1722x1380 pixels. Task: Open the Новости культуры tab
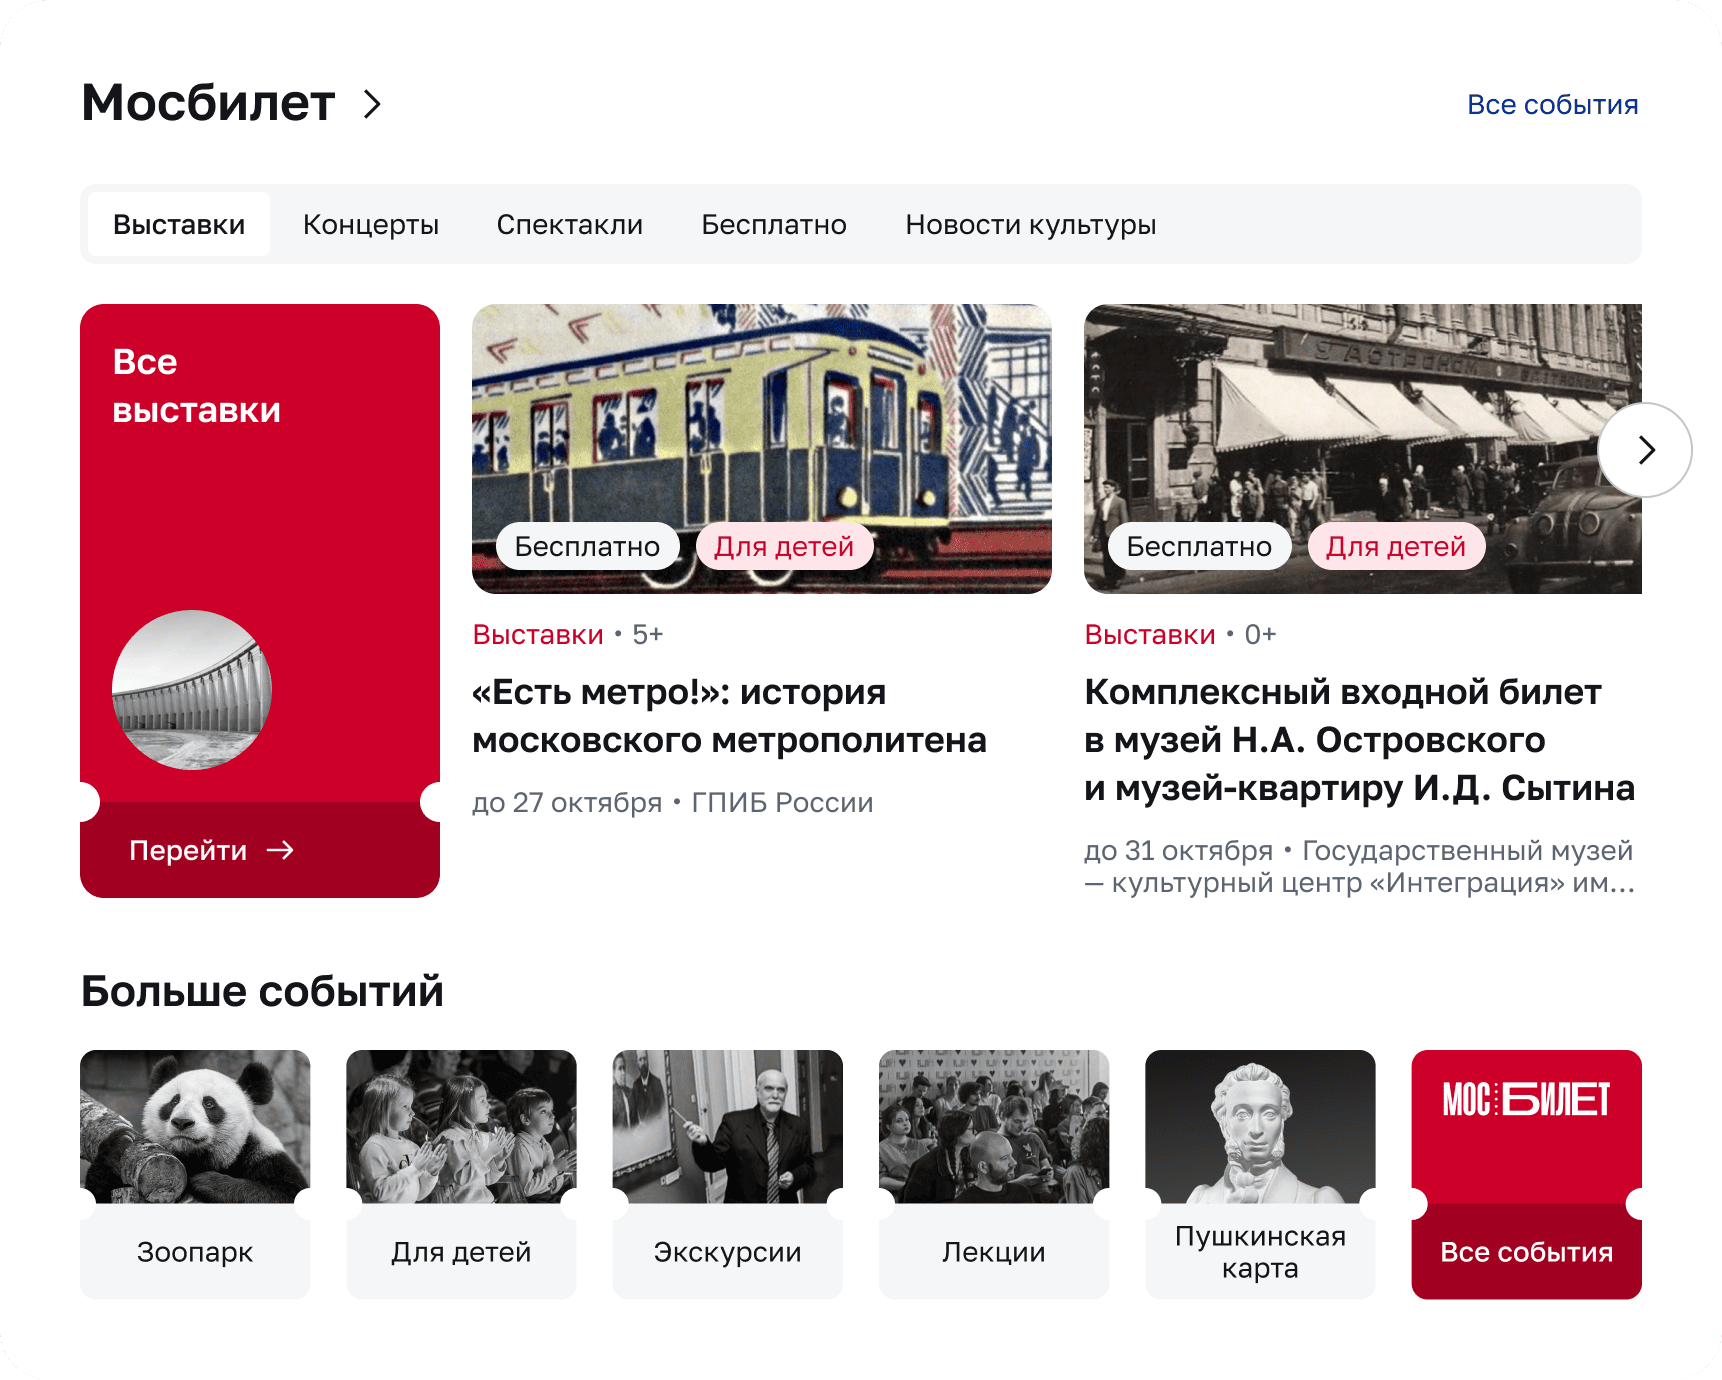point(1031,224)
